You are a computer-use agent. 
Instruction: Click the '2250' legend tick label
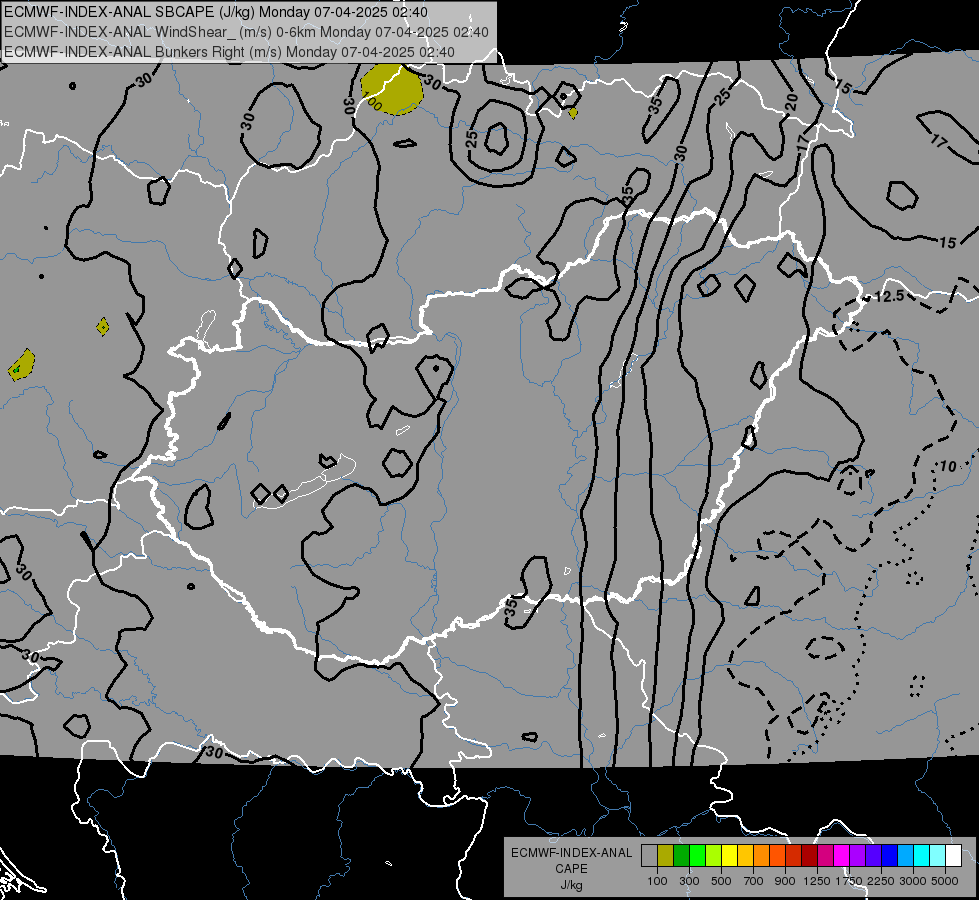pyautogui.click(x=881, y=881)
